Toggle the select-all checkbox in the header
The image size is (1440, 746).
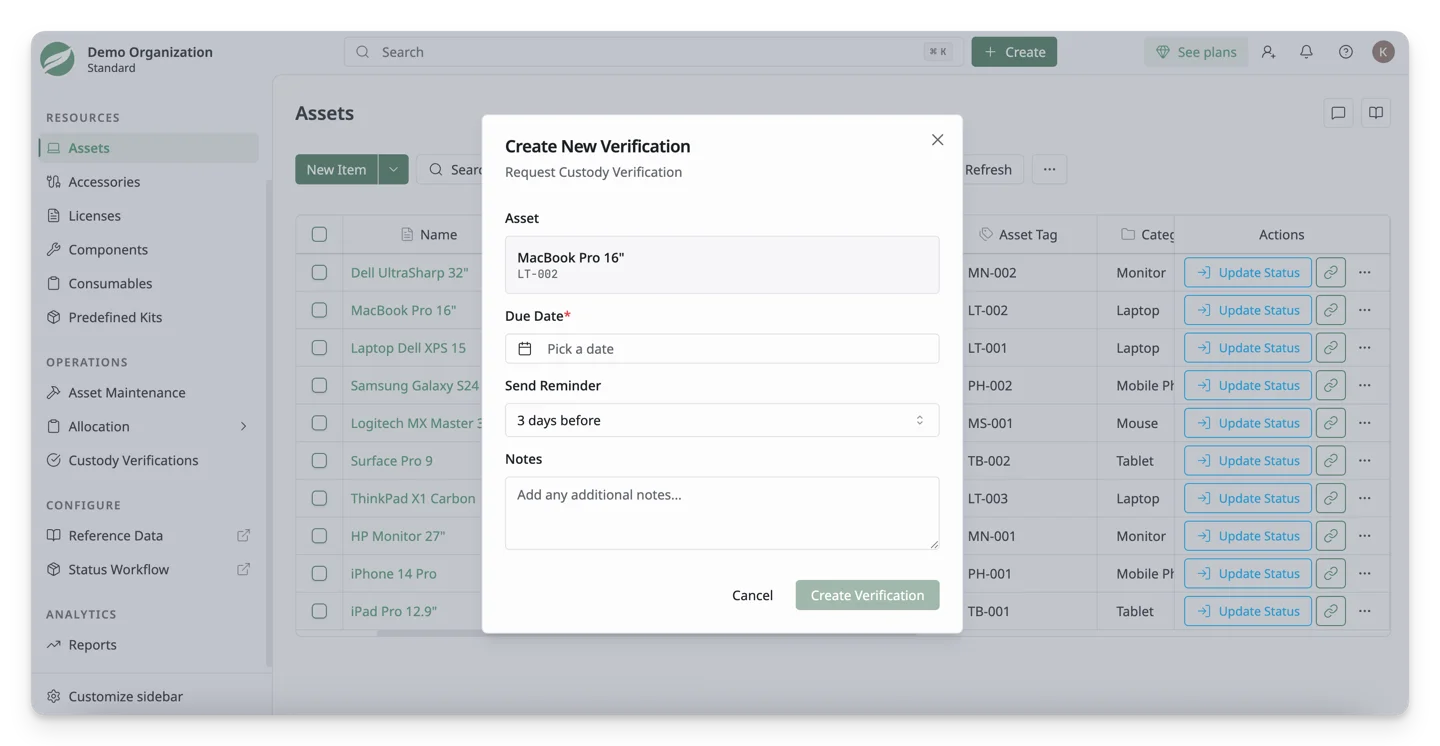pos(319,235)
